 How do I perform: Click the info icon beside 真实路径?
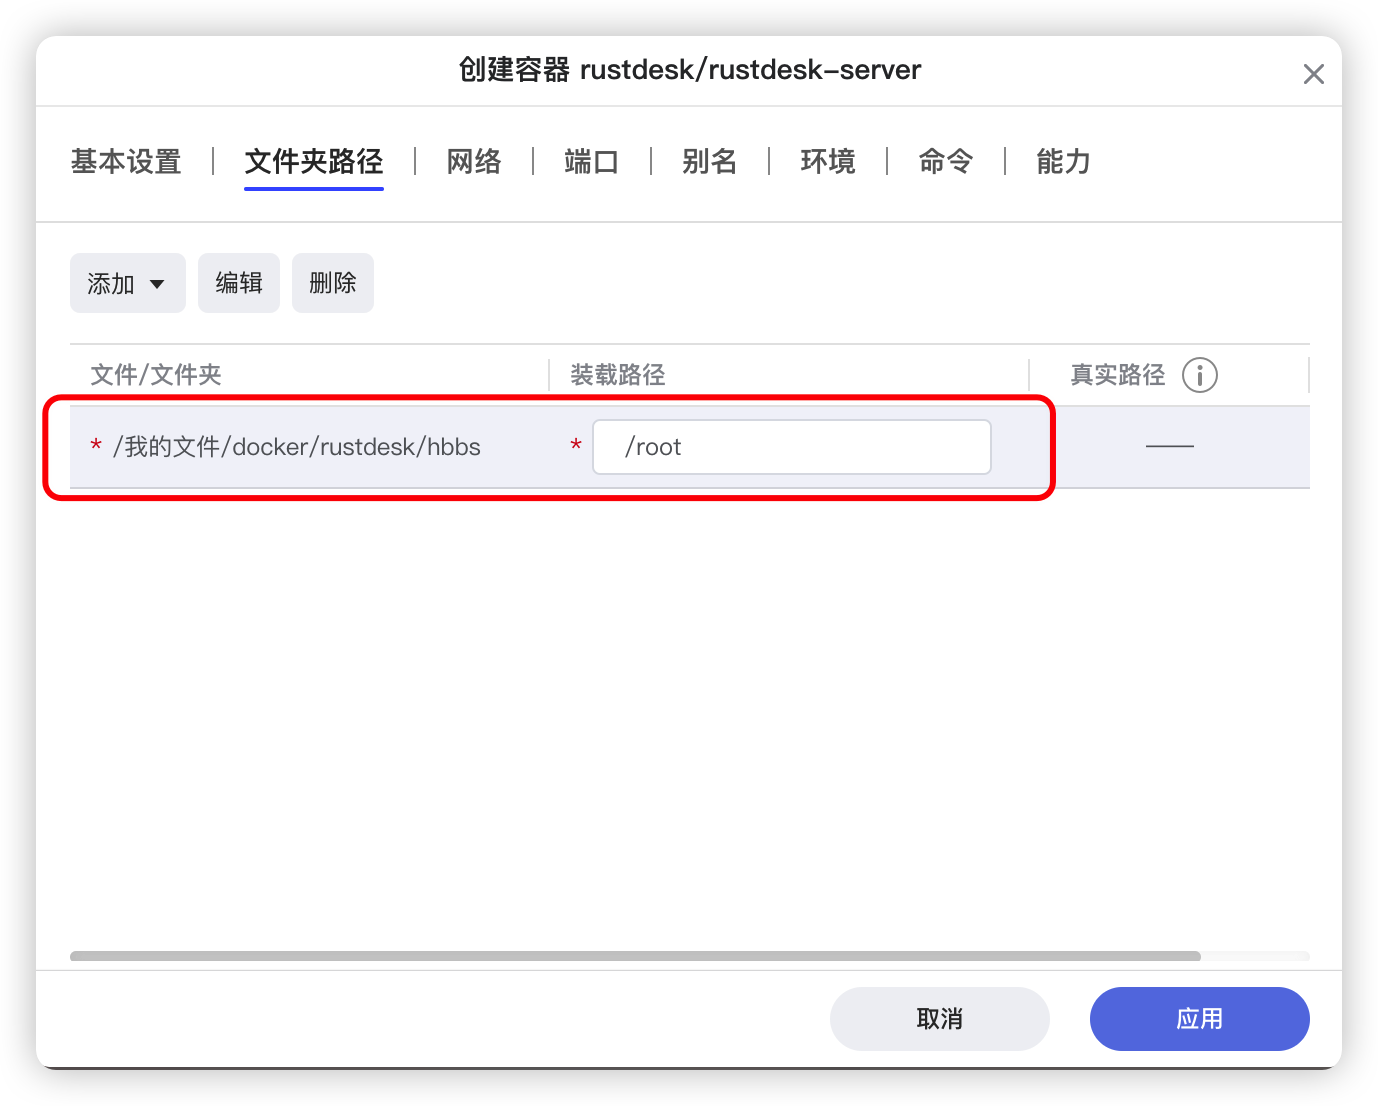(x=1199, y=375)
